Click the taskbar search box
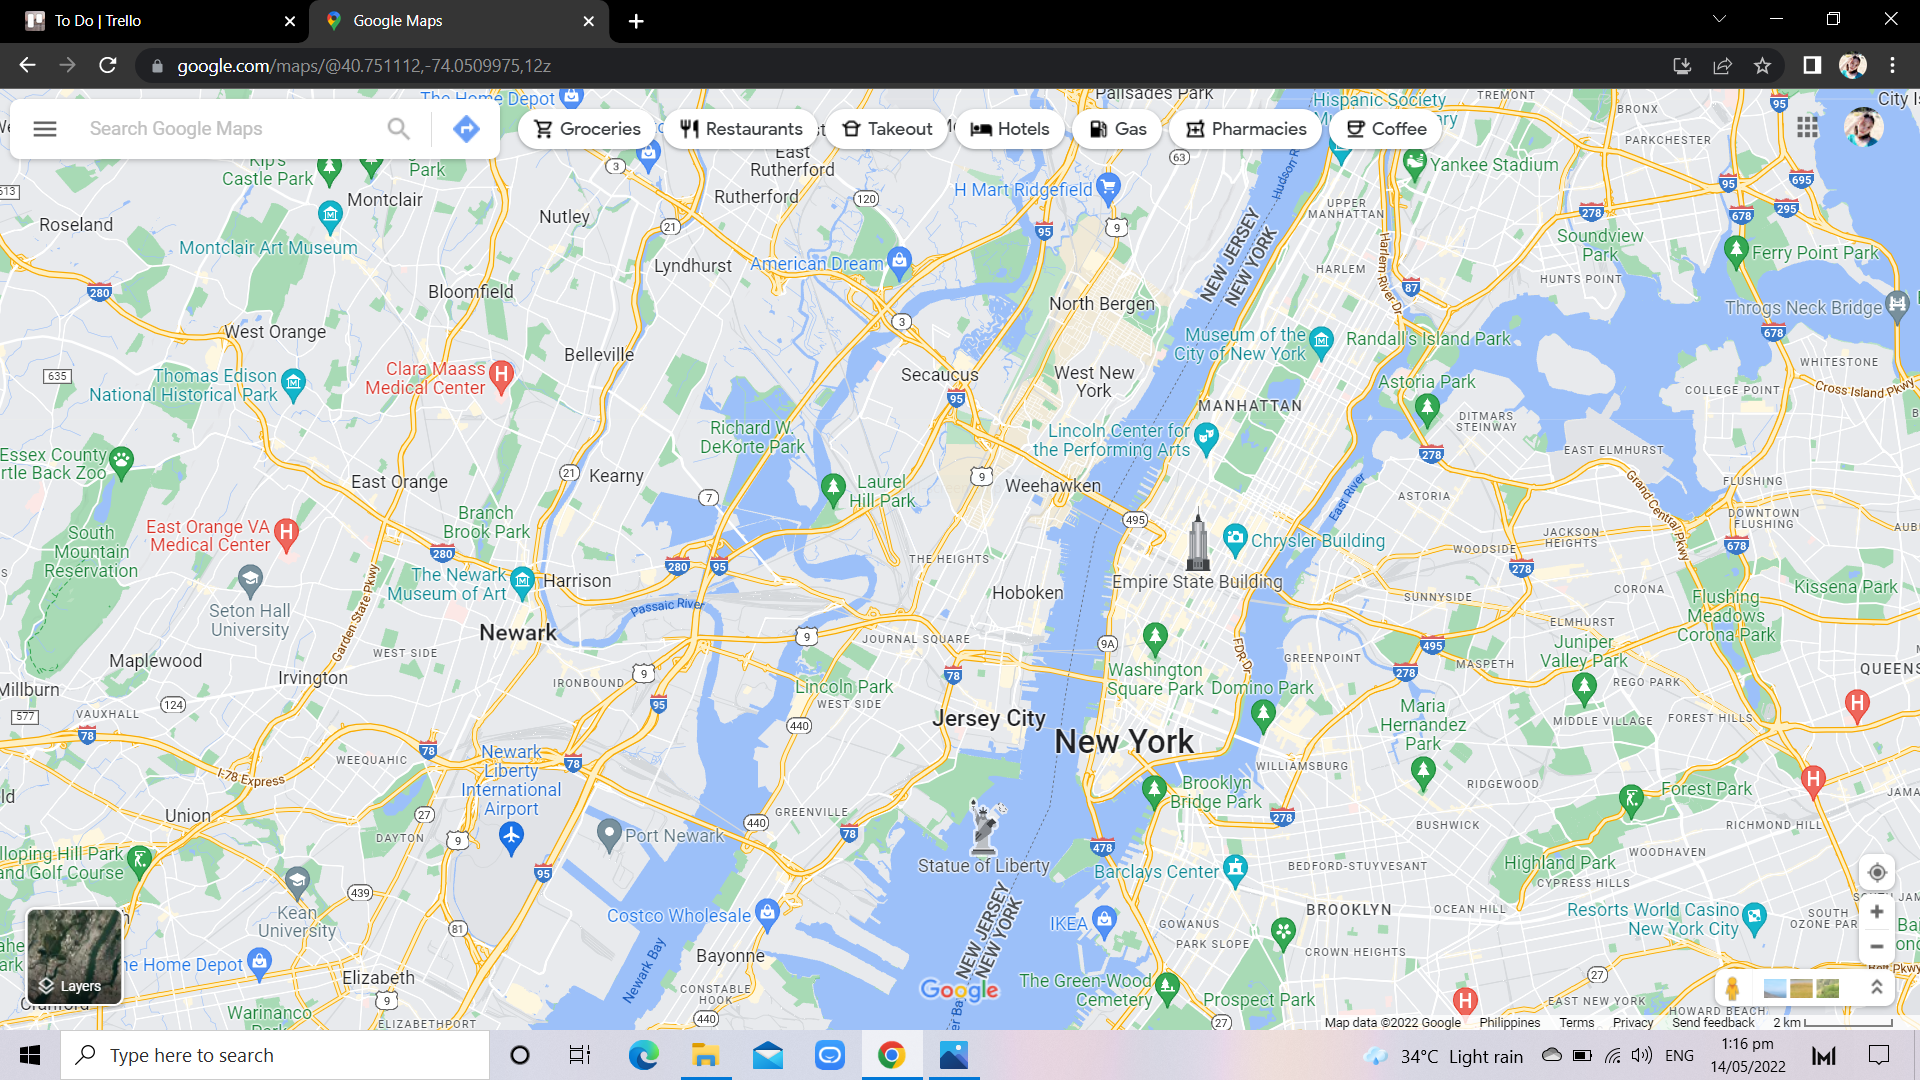The width and height of the screenshot is (1920, 1080). (x=275, y=1055)
